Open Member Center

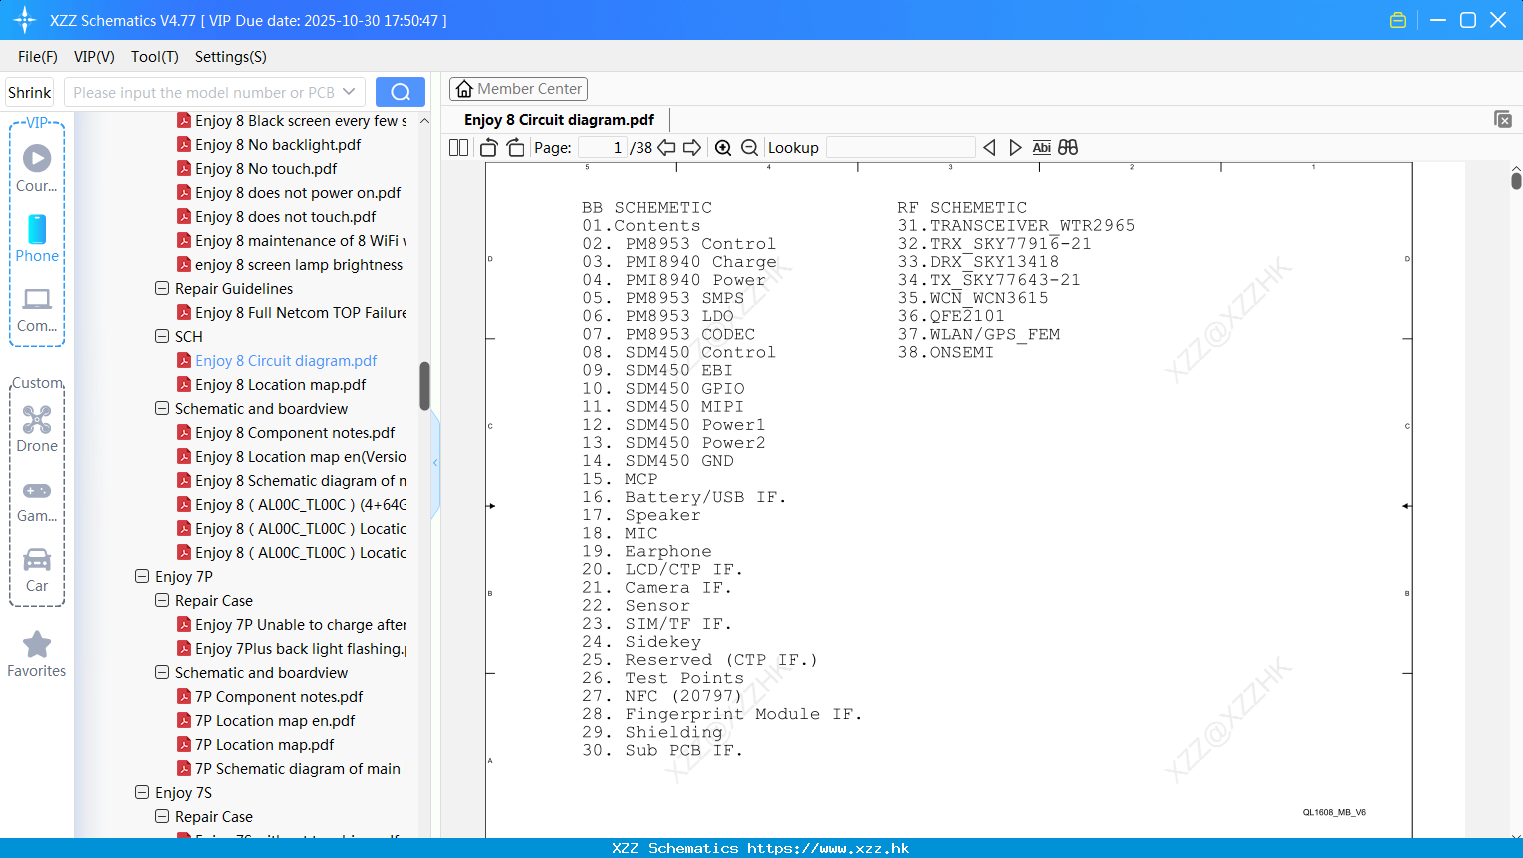(518, 89)
